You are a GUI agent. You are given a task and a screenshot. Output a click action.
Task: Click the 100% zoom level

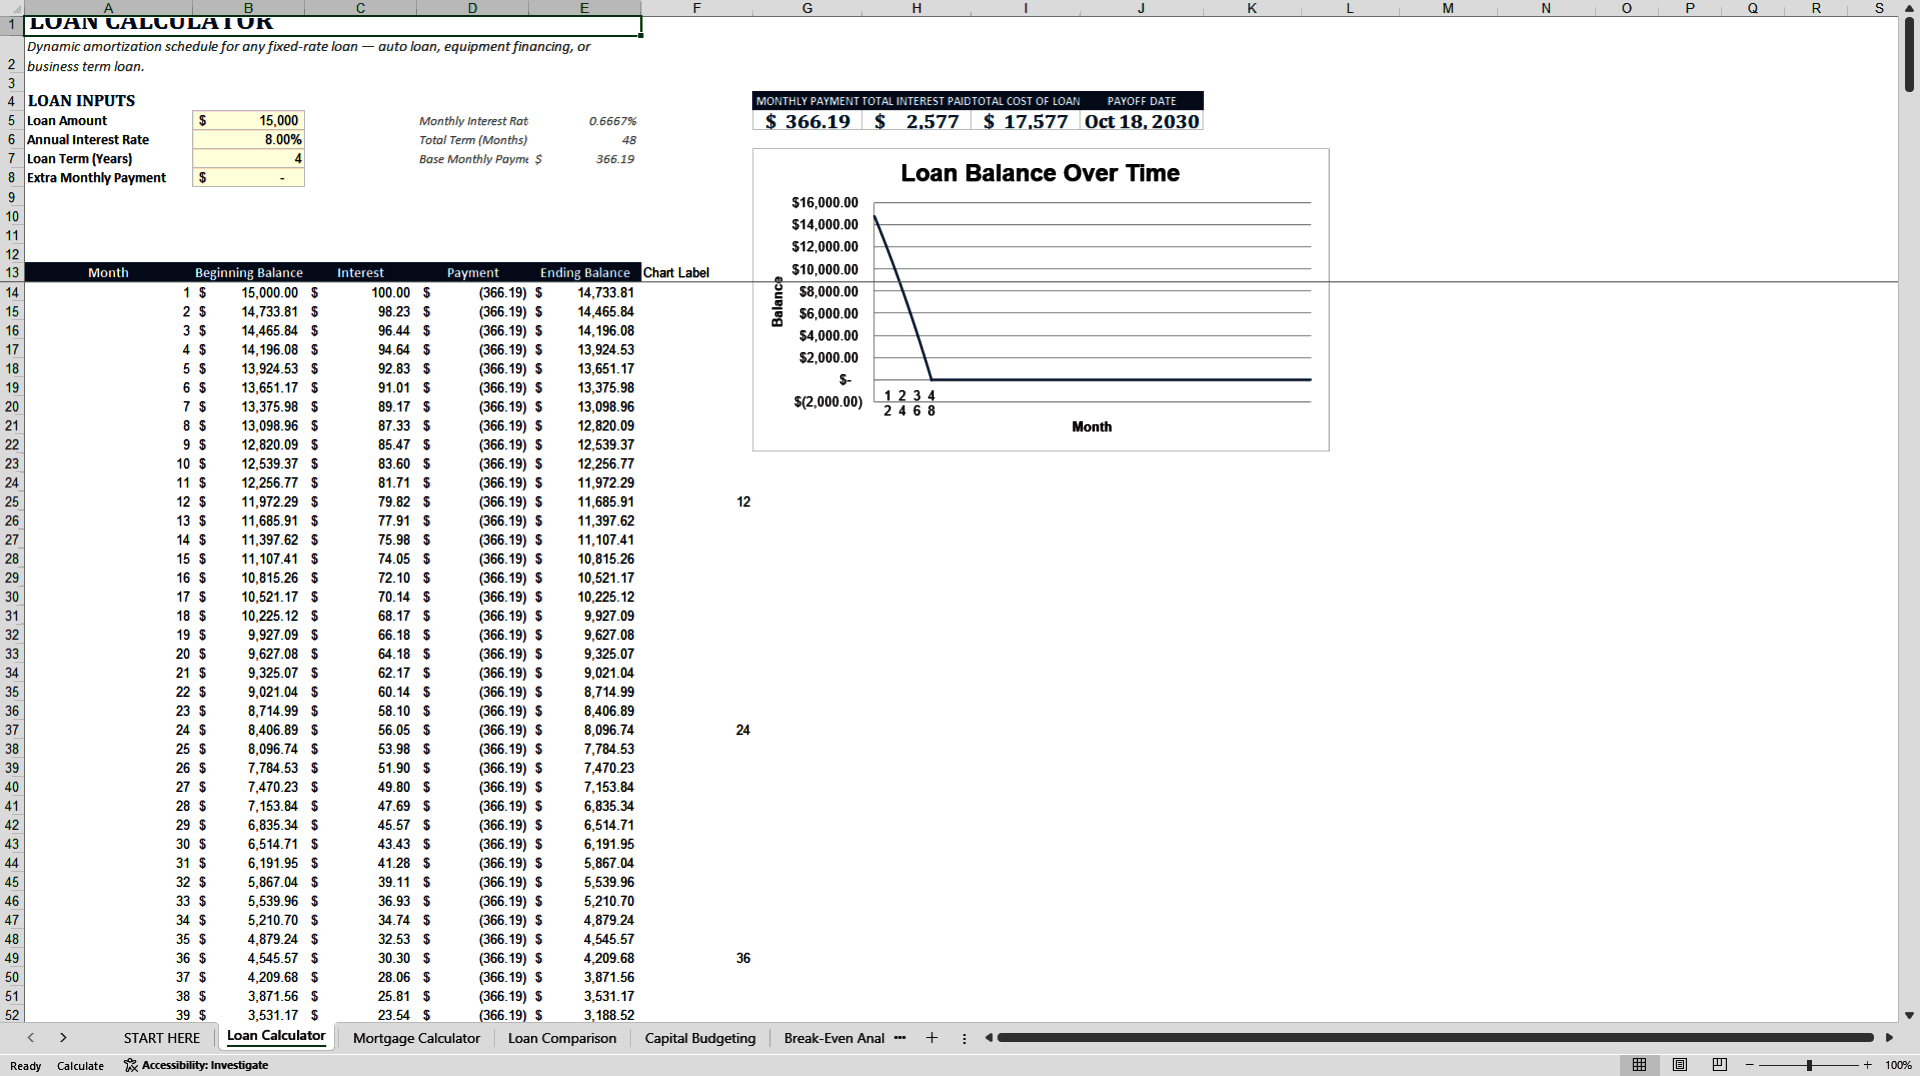[1898, 1065]
